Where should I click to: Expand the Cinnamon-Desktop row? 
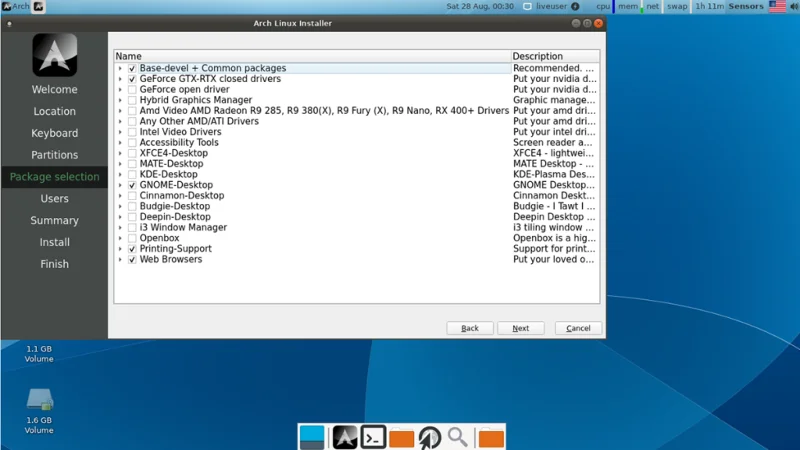click(120, 196)
